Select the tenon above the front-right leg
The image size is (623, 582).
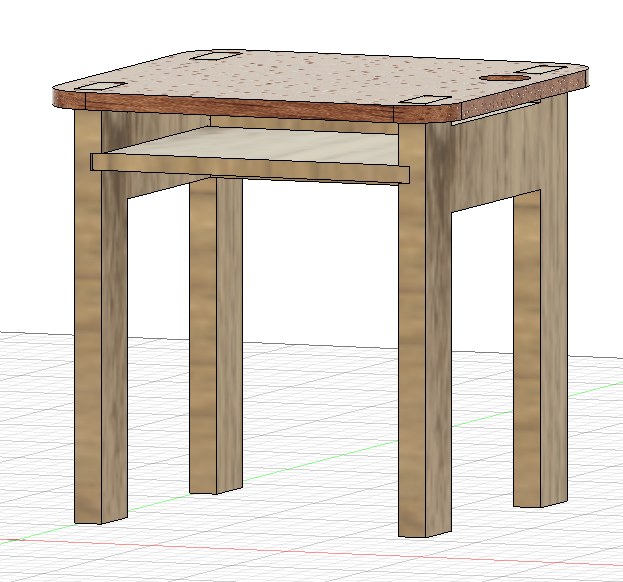click(x=425, y=99)
